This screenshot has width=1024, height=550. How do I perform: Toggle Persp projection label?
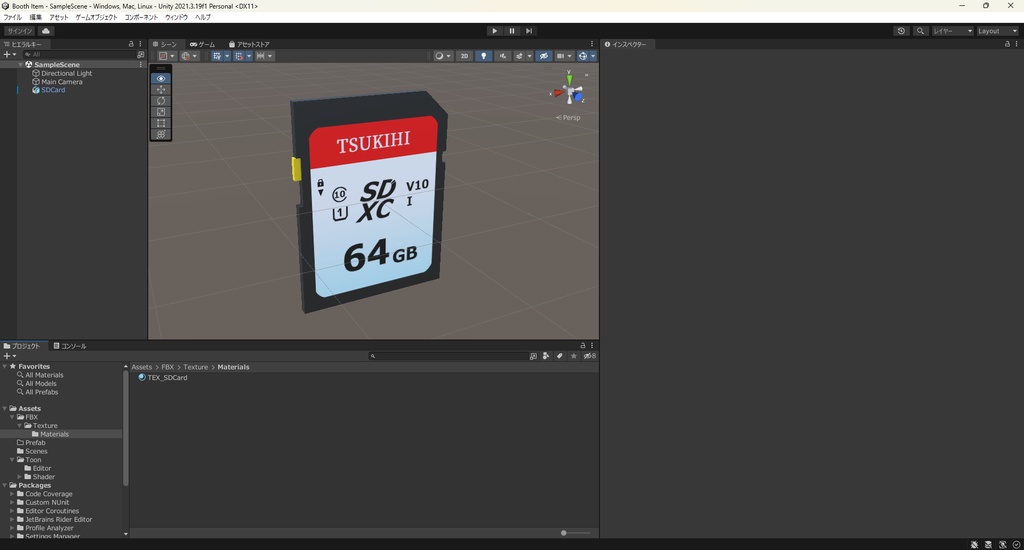[x=568, y=118]
